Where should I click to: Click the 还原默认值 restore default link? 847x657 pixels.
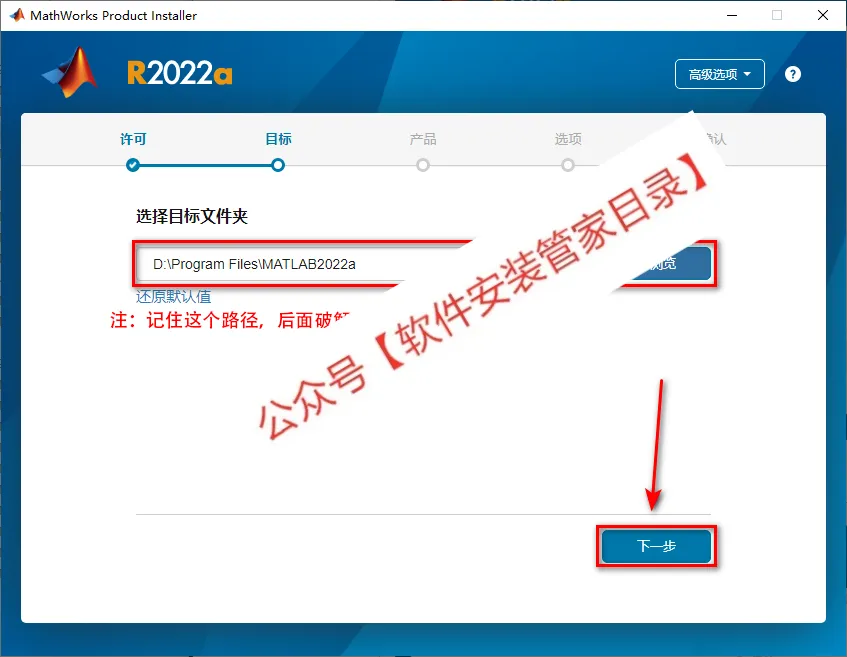click(173, 296)
